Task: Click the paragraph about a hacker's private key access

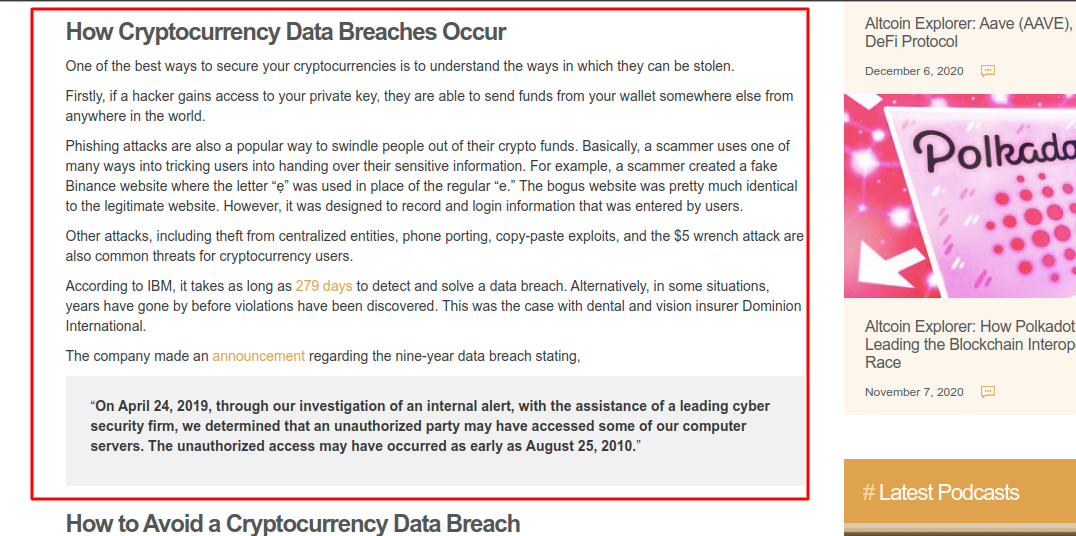Action: coord(430,106)
